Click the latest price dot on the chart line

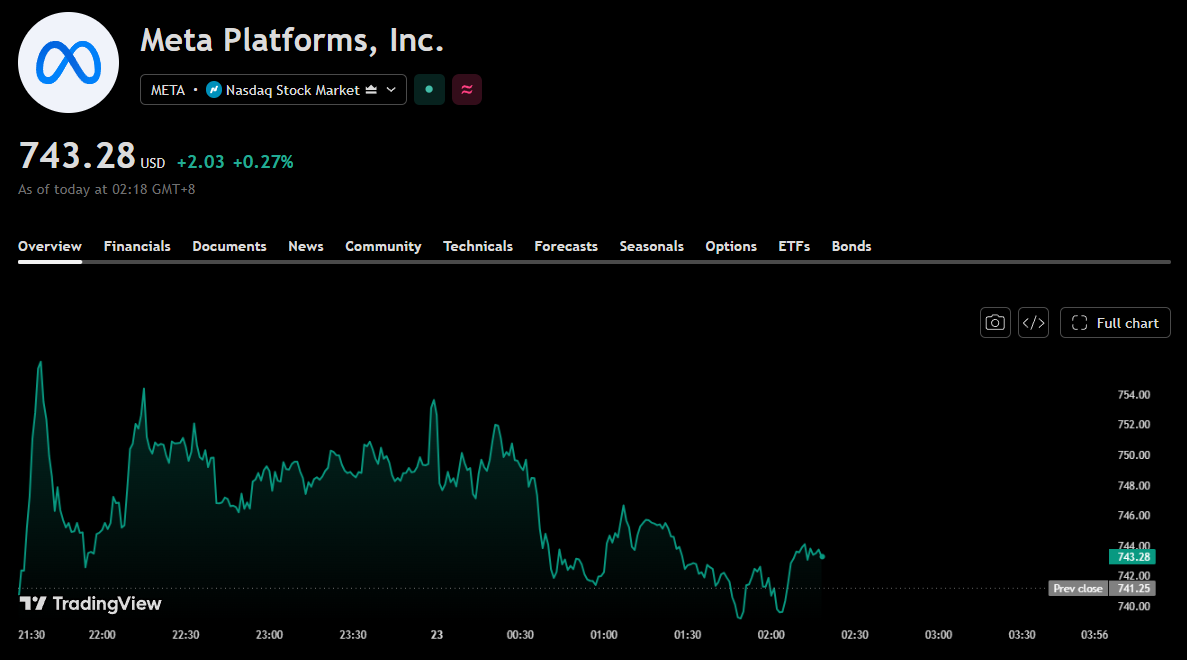(822, 556)
